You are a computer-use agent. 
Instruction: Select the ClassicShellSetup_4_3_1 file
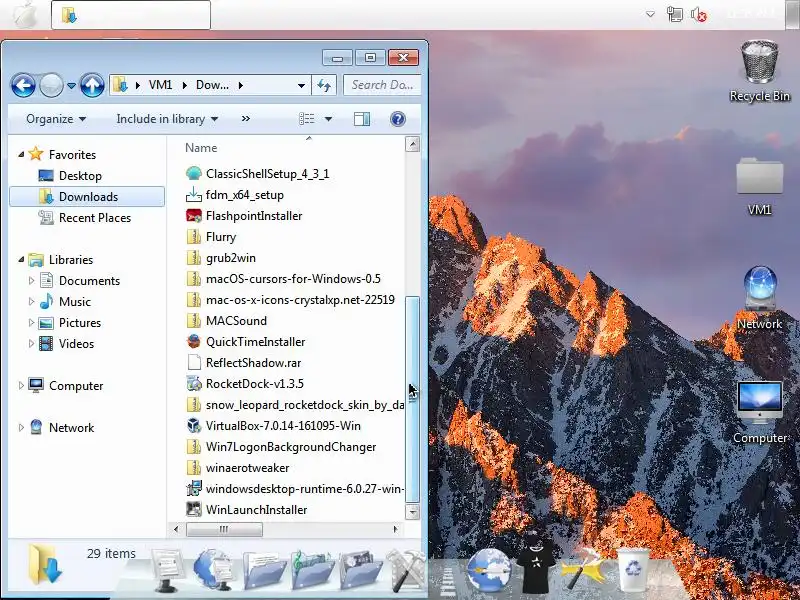point(267,173)
